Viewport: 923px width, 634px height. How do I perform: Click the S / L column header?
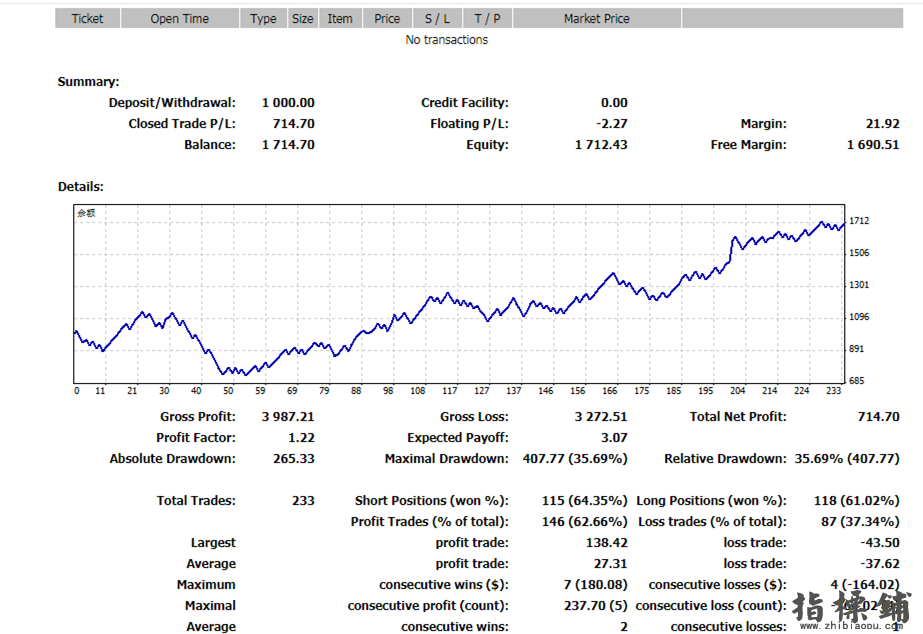click(x=437, y=18)
